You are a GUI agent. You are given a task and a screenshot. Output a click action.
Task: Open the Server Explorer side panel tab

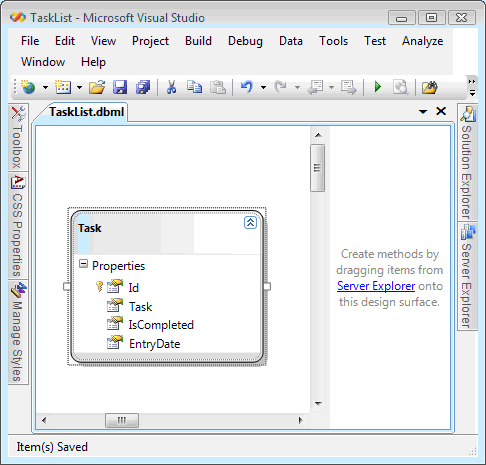[467, 276]
